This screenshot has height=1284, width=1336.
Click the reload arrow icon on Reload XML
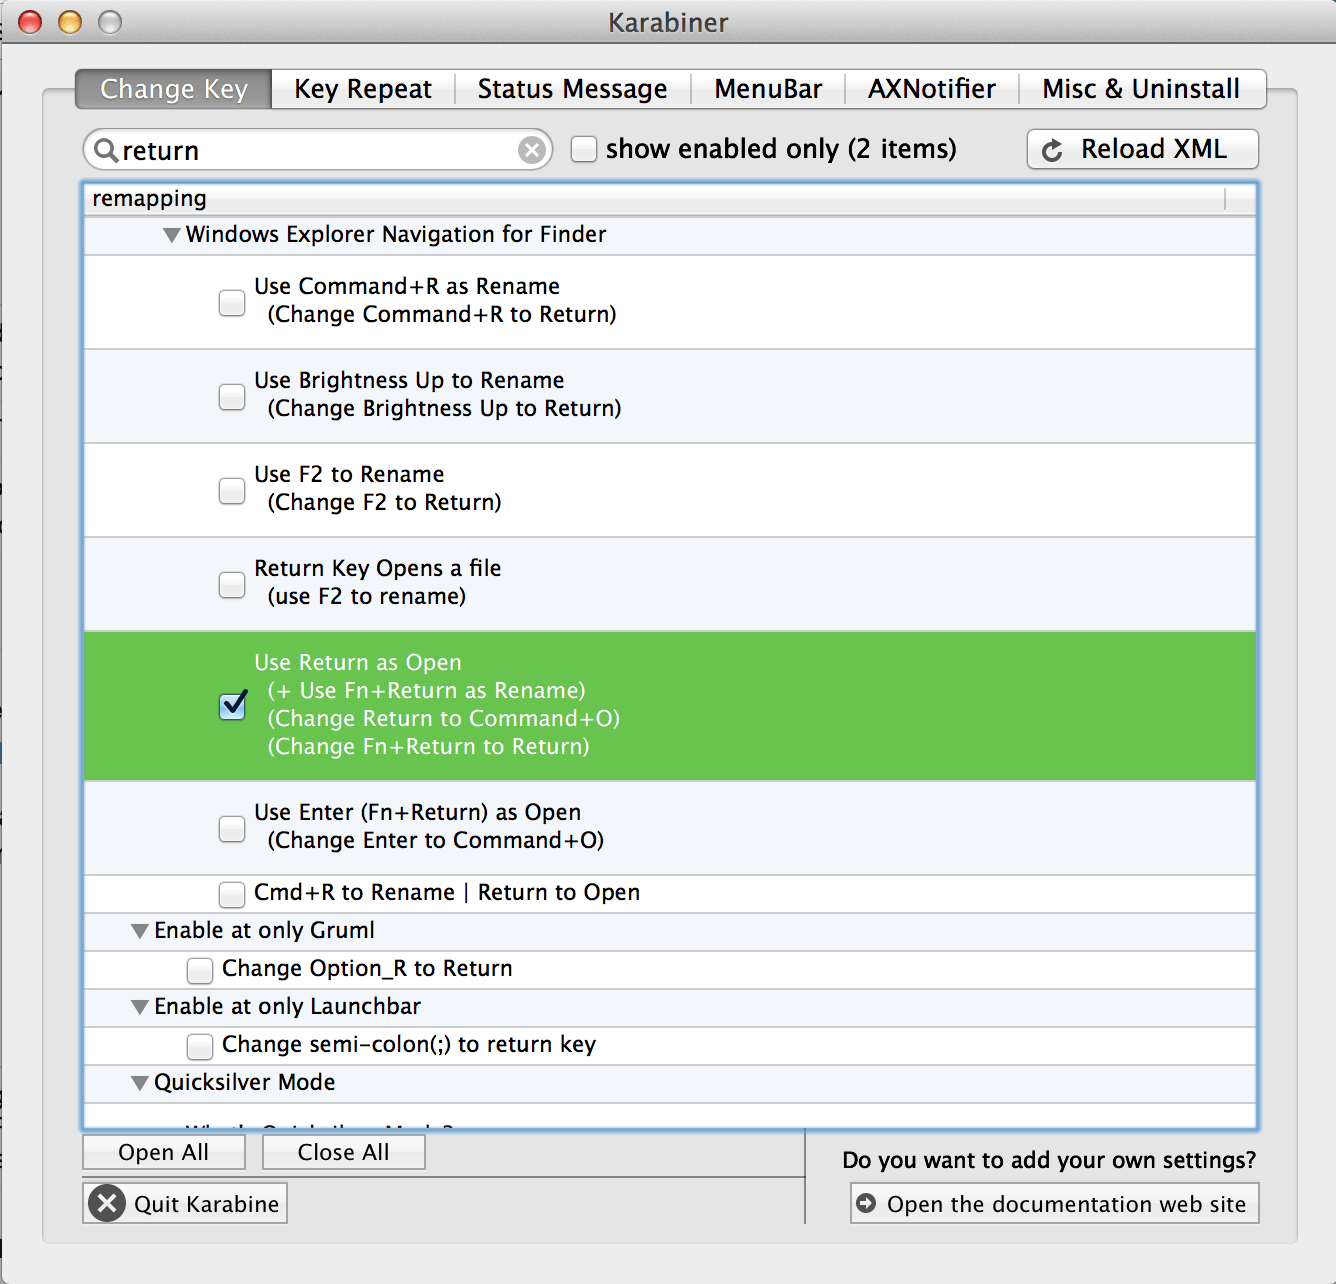(1052, 150)
